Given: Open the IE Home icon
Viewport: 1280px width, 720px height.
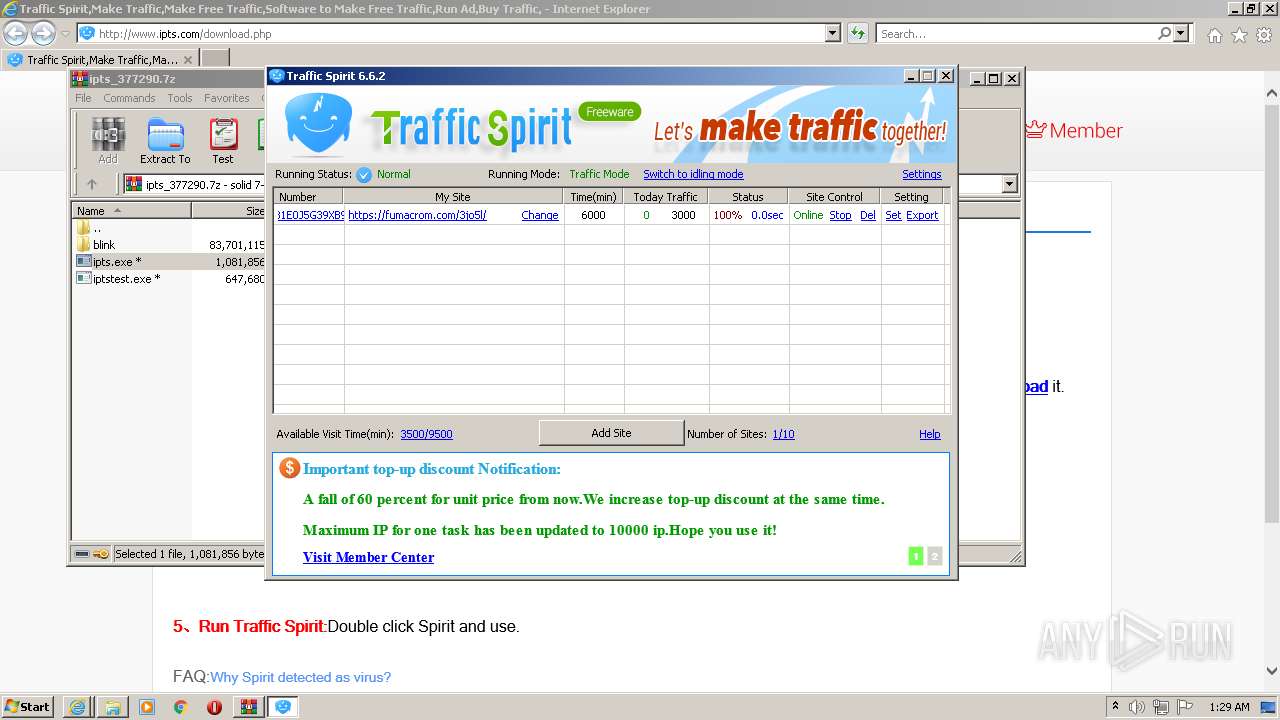Looking at the screenshot, I should point(1214,35).
